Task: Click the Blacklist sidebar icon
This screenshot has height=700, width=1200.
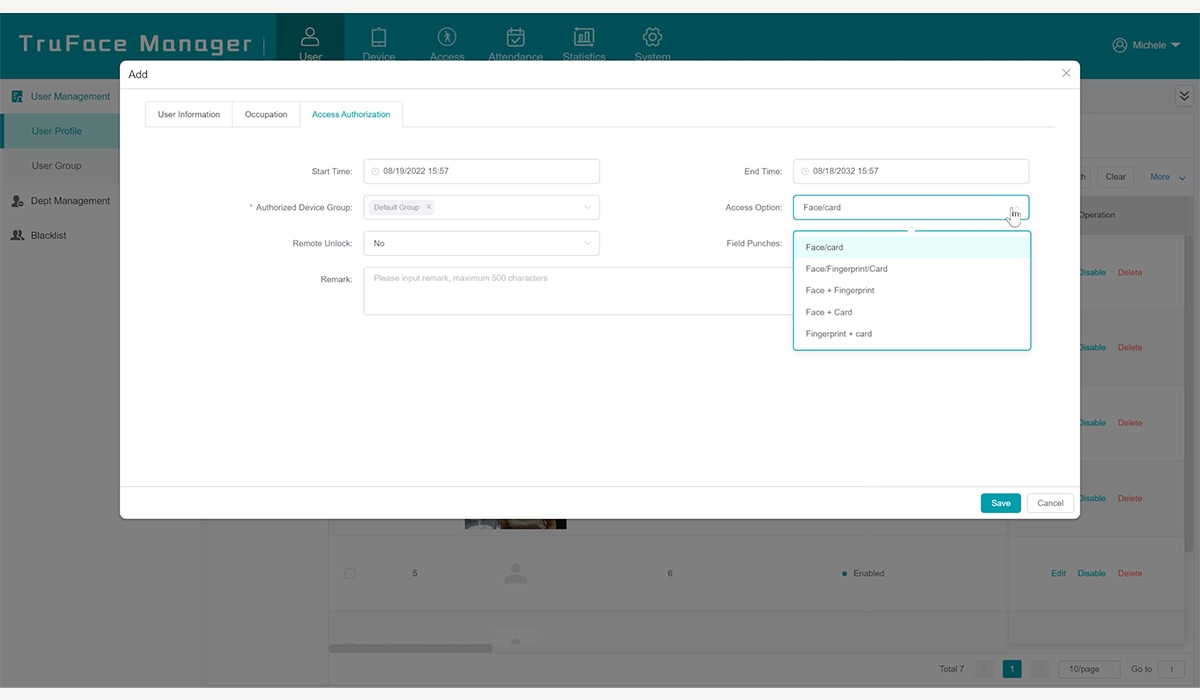Action: coord(17,235)
